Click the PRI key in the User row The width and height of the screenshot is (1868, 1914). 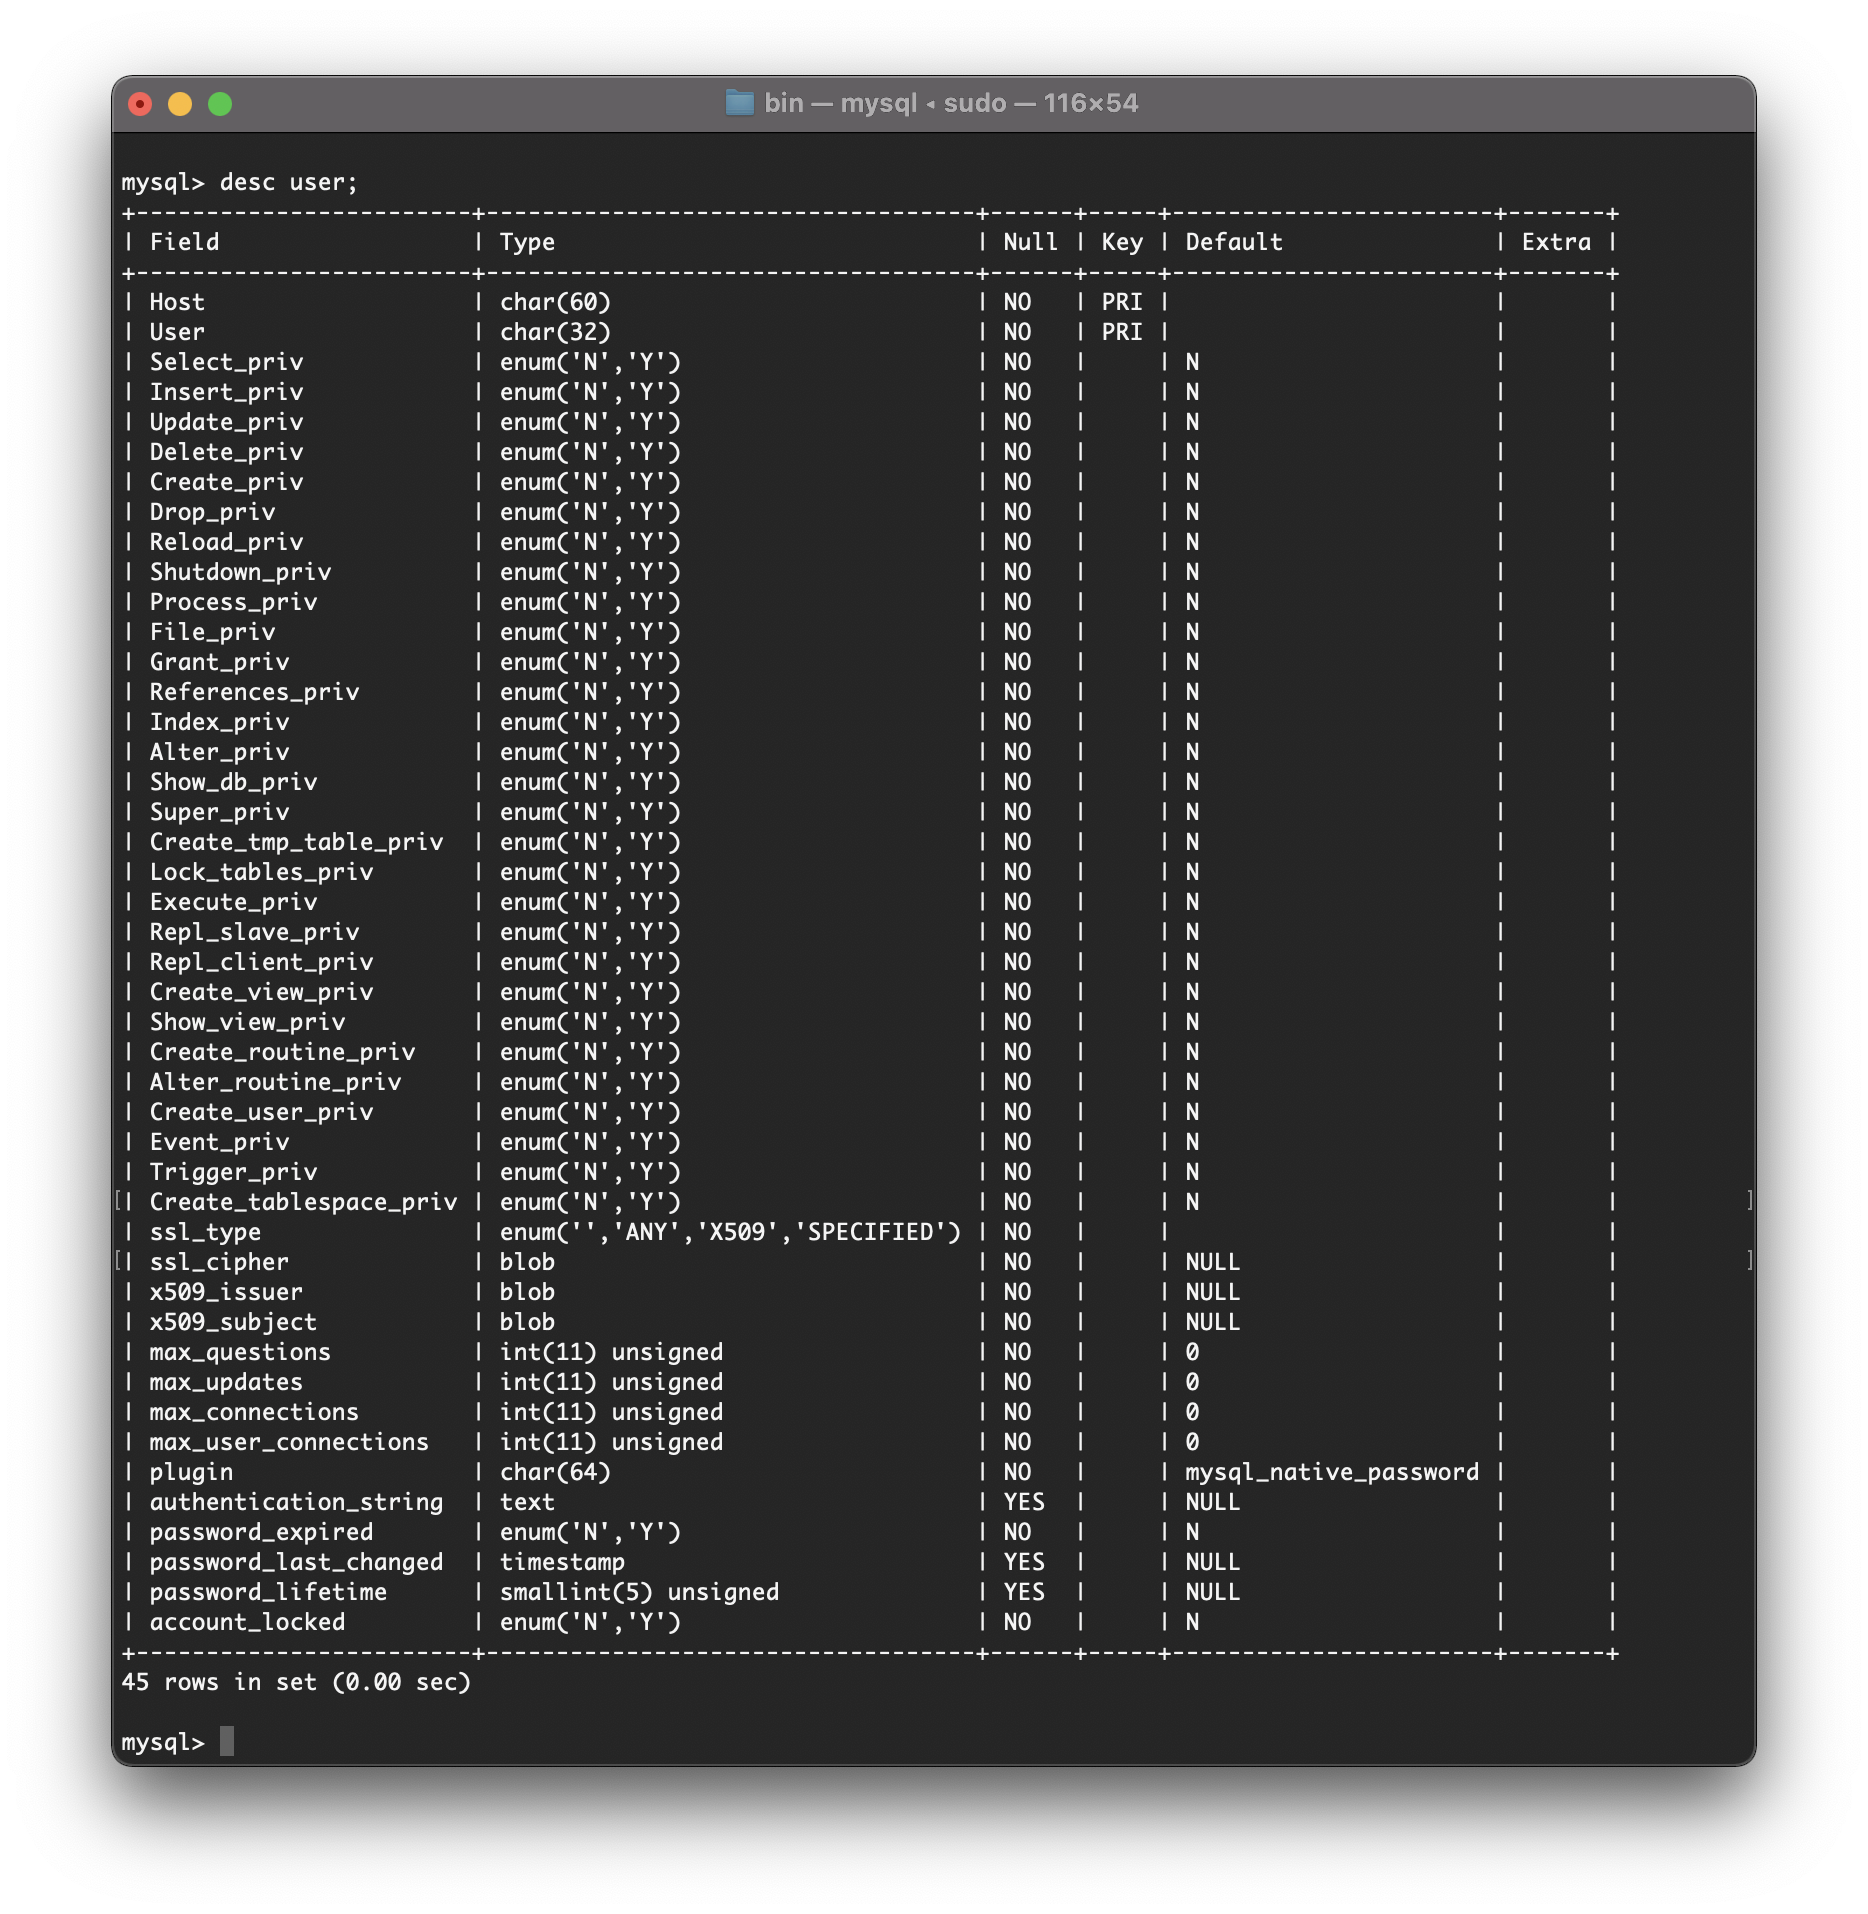[x=1122, y=332]
